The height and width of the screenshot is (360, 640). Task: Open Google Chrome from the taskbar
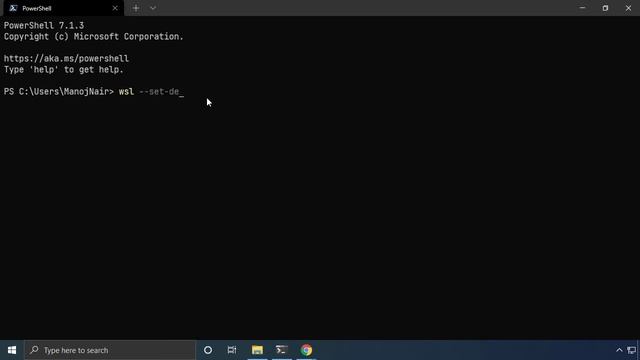pos(306,350)
